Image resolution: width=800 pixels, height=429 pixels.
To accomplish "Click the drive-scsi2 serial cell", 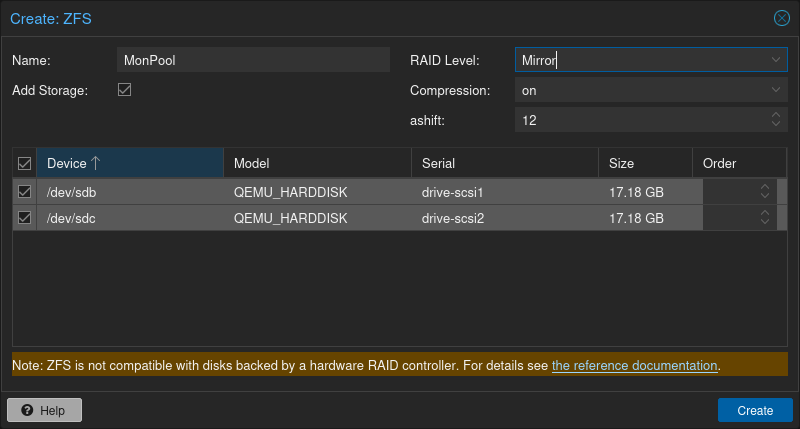I will 453,218.
